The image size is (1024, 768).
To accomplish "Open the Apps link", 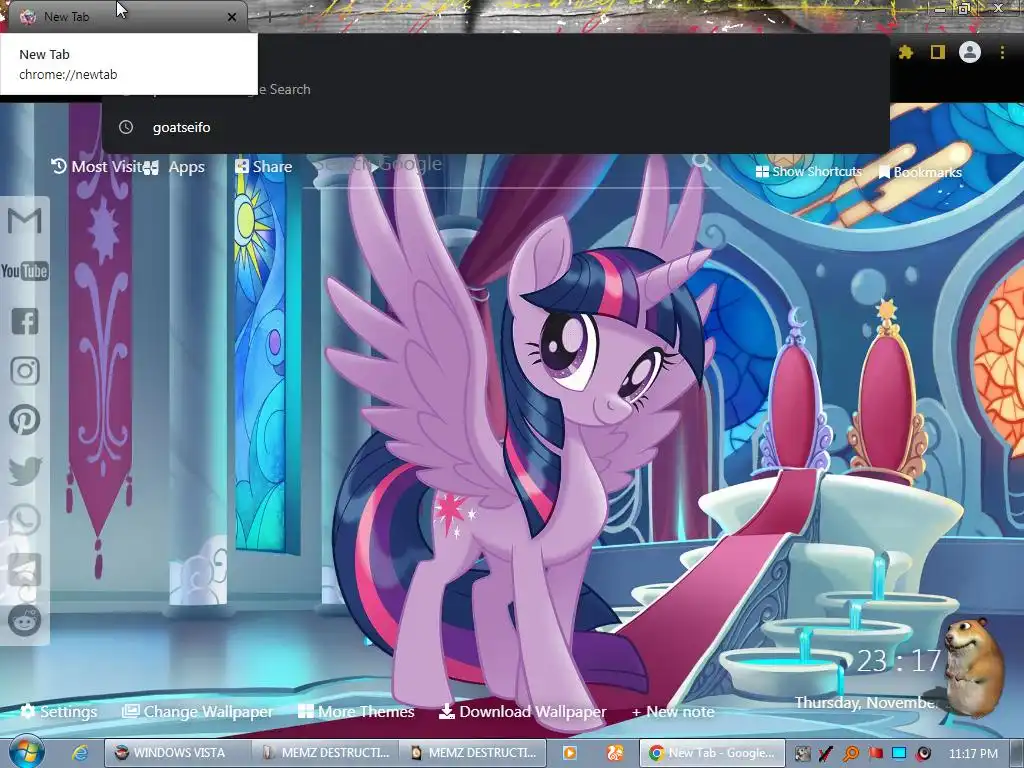I will tap(174, 167).
